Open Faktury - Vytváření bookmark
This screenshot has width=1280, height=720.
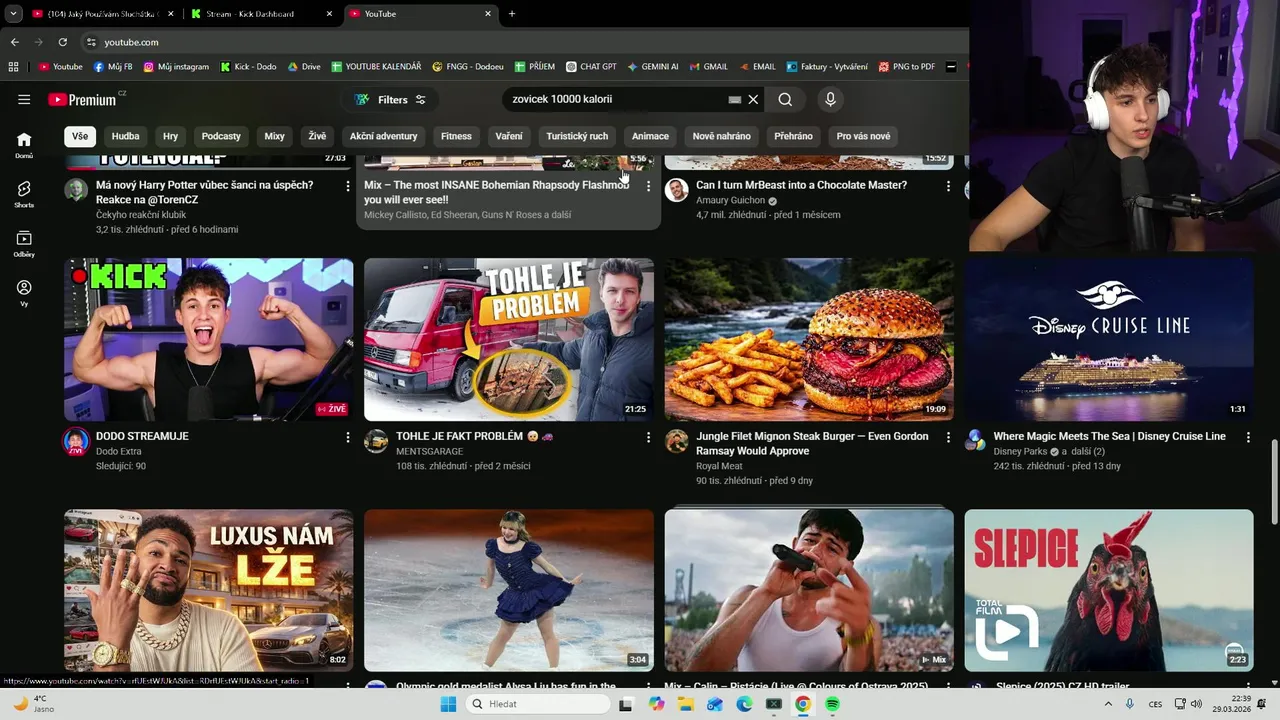click(827, 67)
